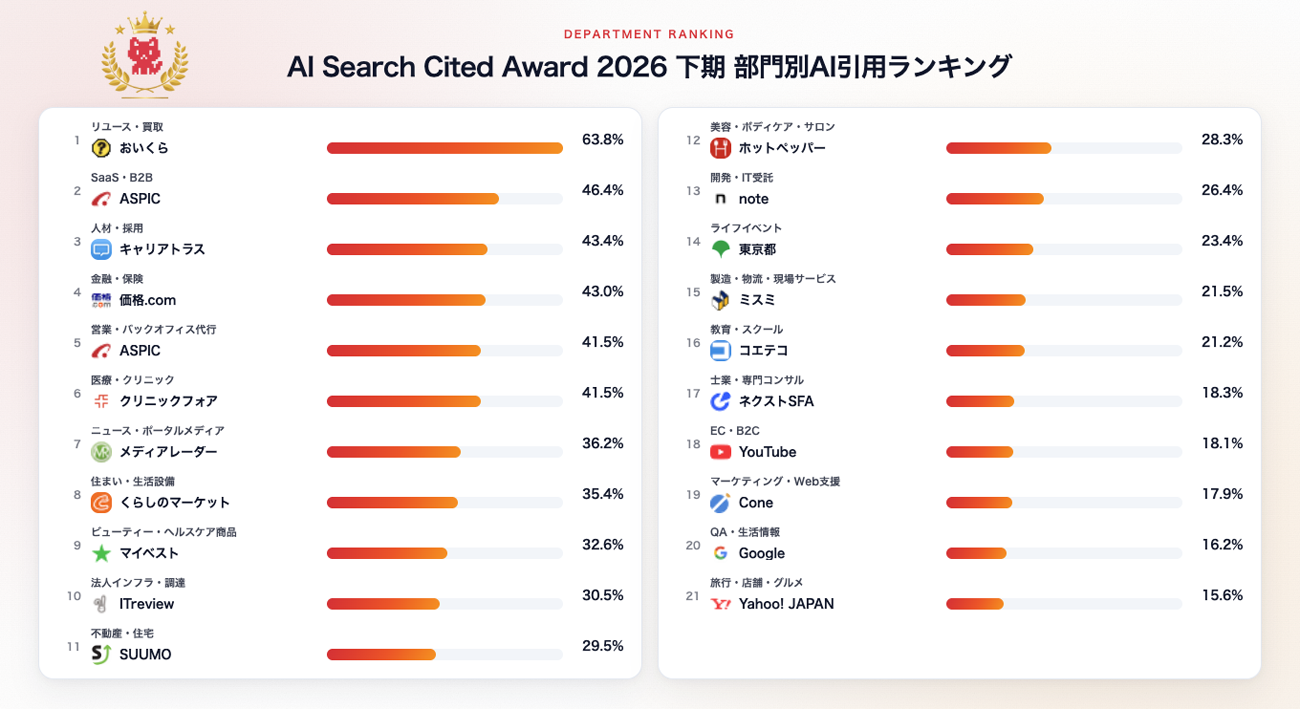Click the ITreview entry name
Screen dimensions: 1300x709
click(x=147, y=604)
